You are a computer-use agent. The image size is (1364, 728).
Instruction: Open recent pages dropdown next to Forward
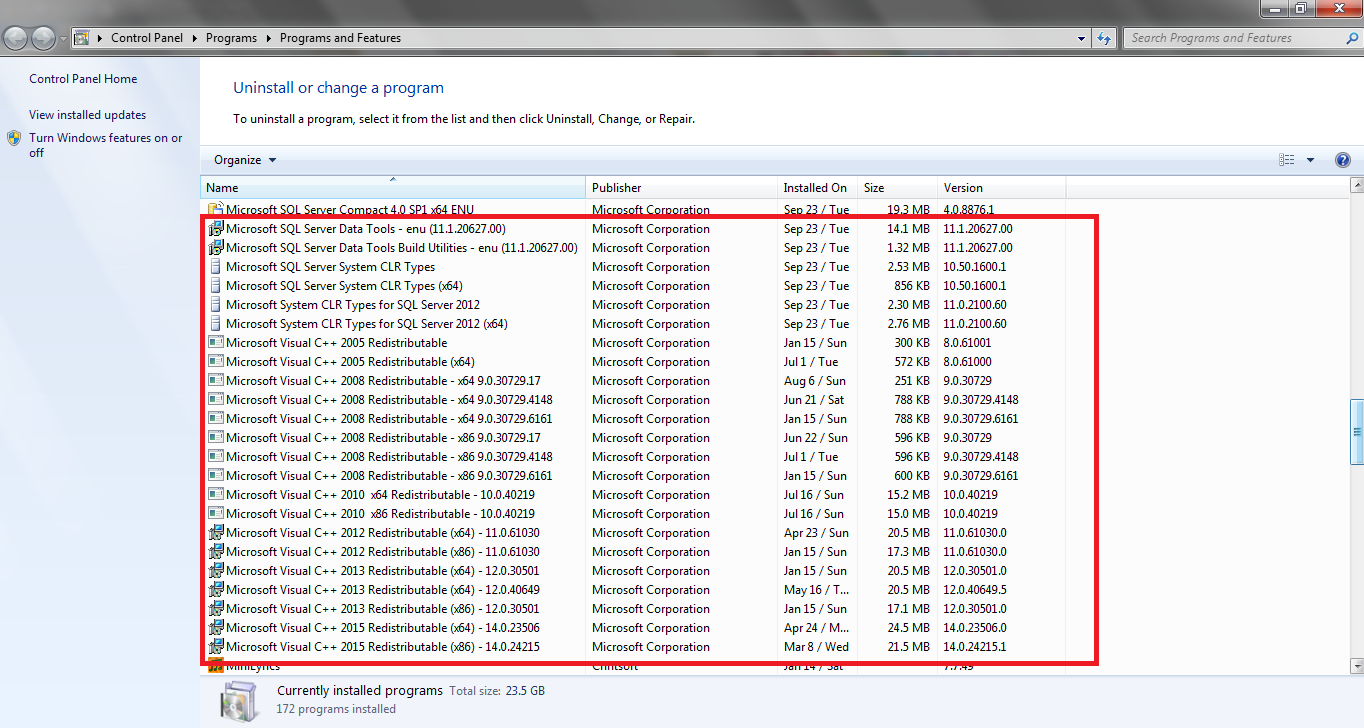point(64,38)
